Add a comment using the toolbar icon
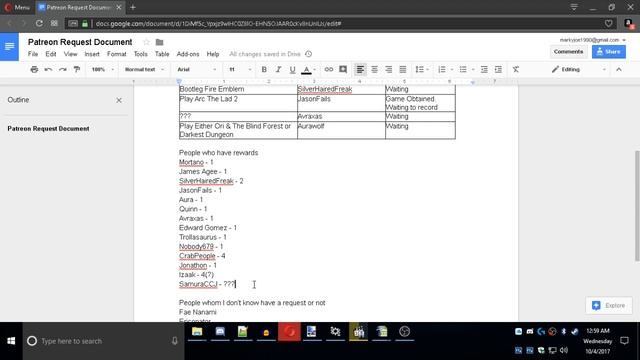 (x=343, y=69)
